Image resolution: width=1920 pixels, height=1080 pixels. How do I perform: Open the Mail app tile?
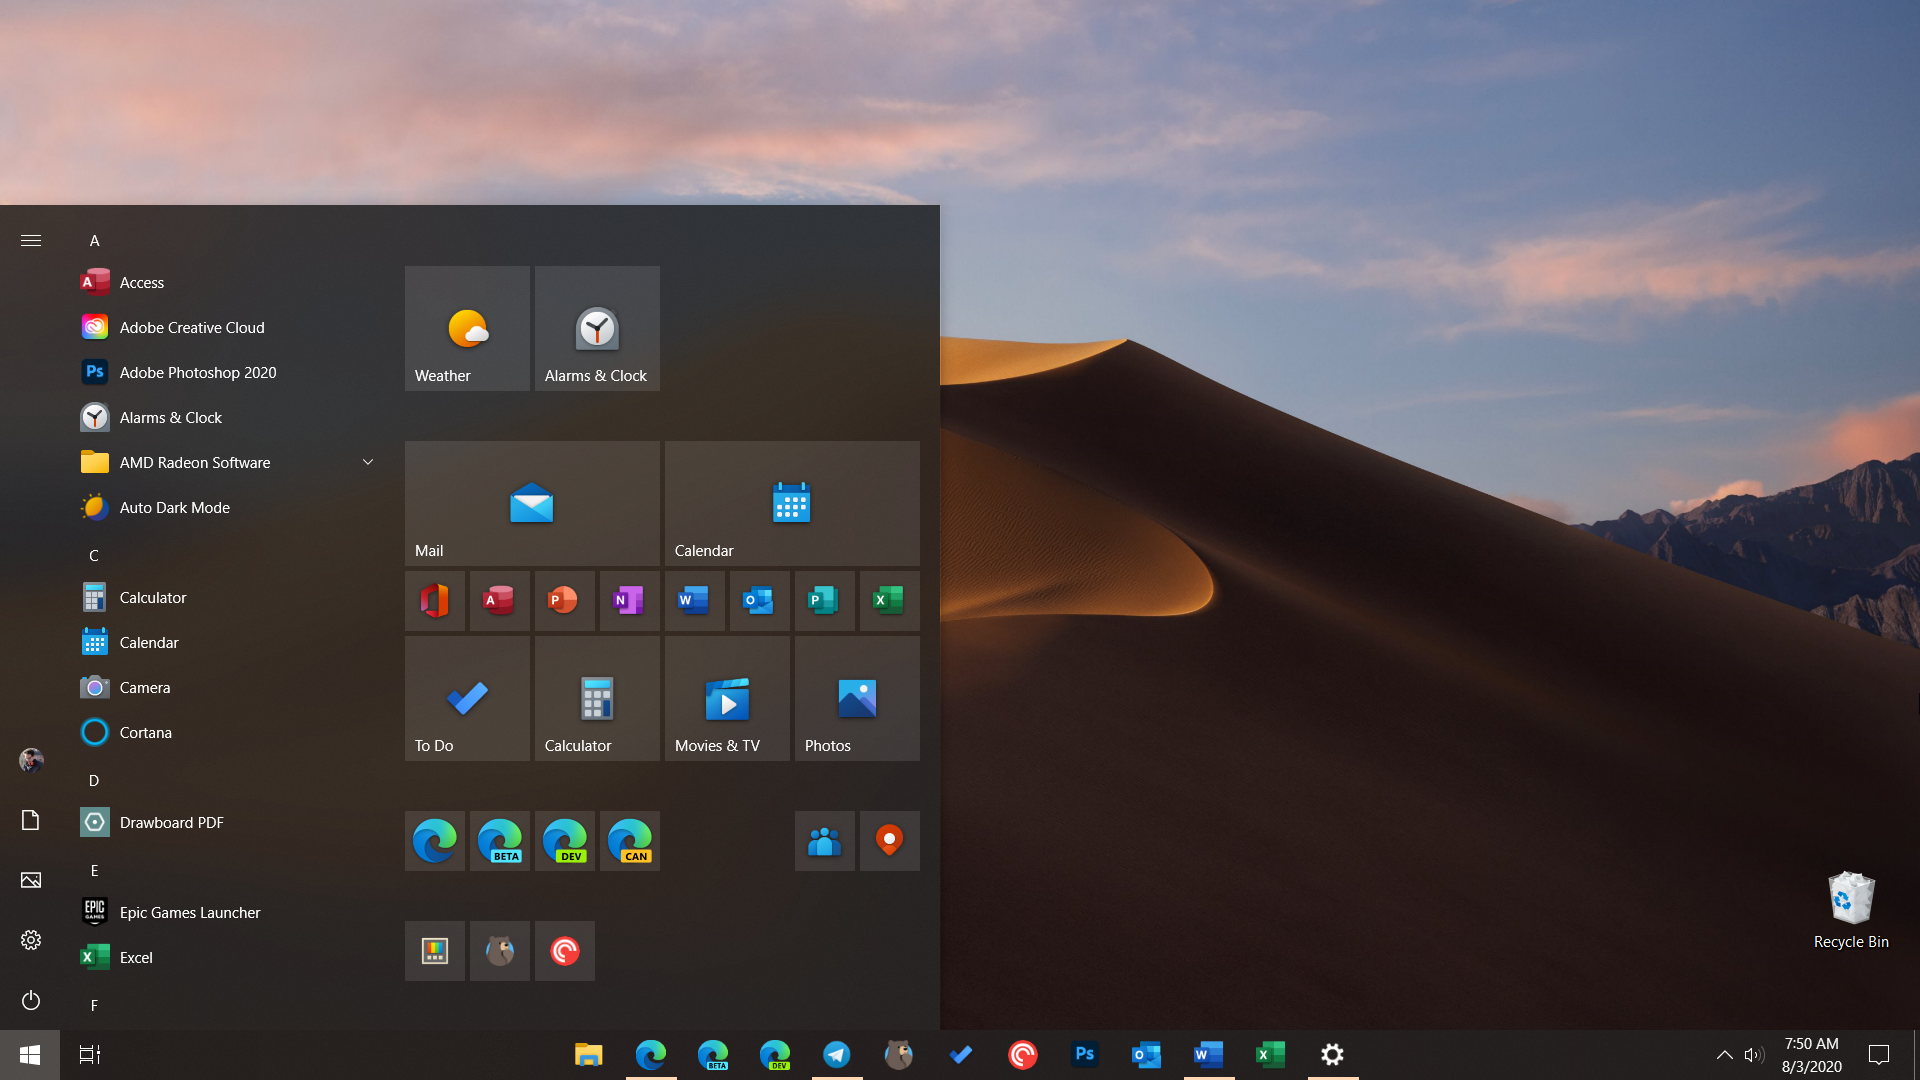(x=533, y=504)
